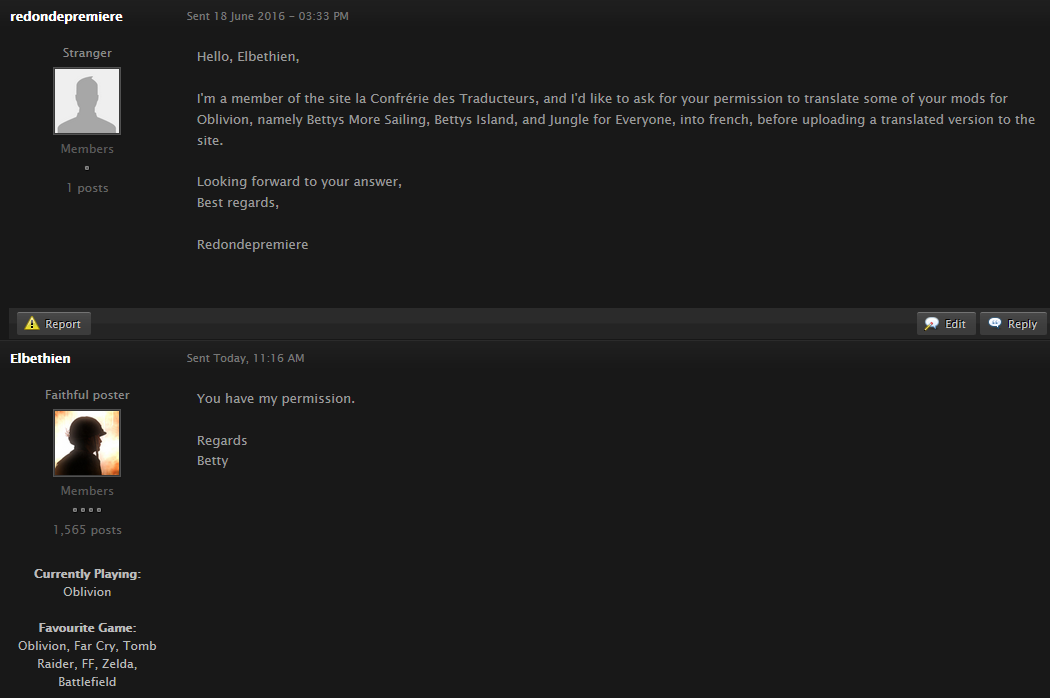Open Elbethien's silhouette avatar image

pos(87,443)
